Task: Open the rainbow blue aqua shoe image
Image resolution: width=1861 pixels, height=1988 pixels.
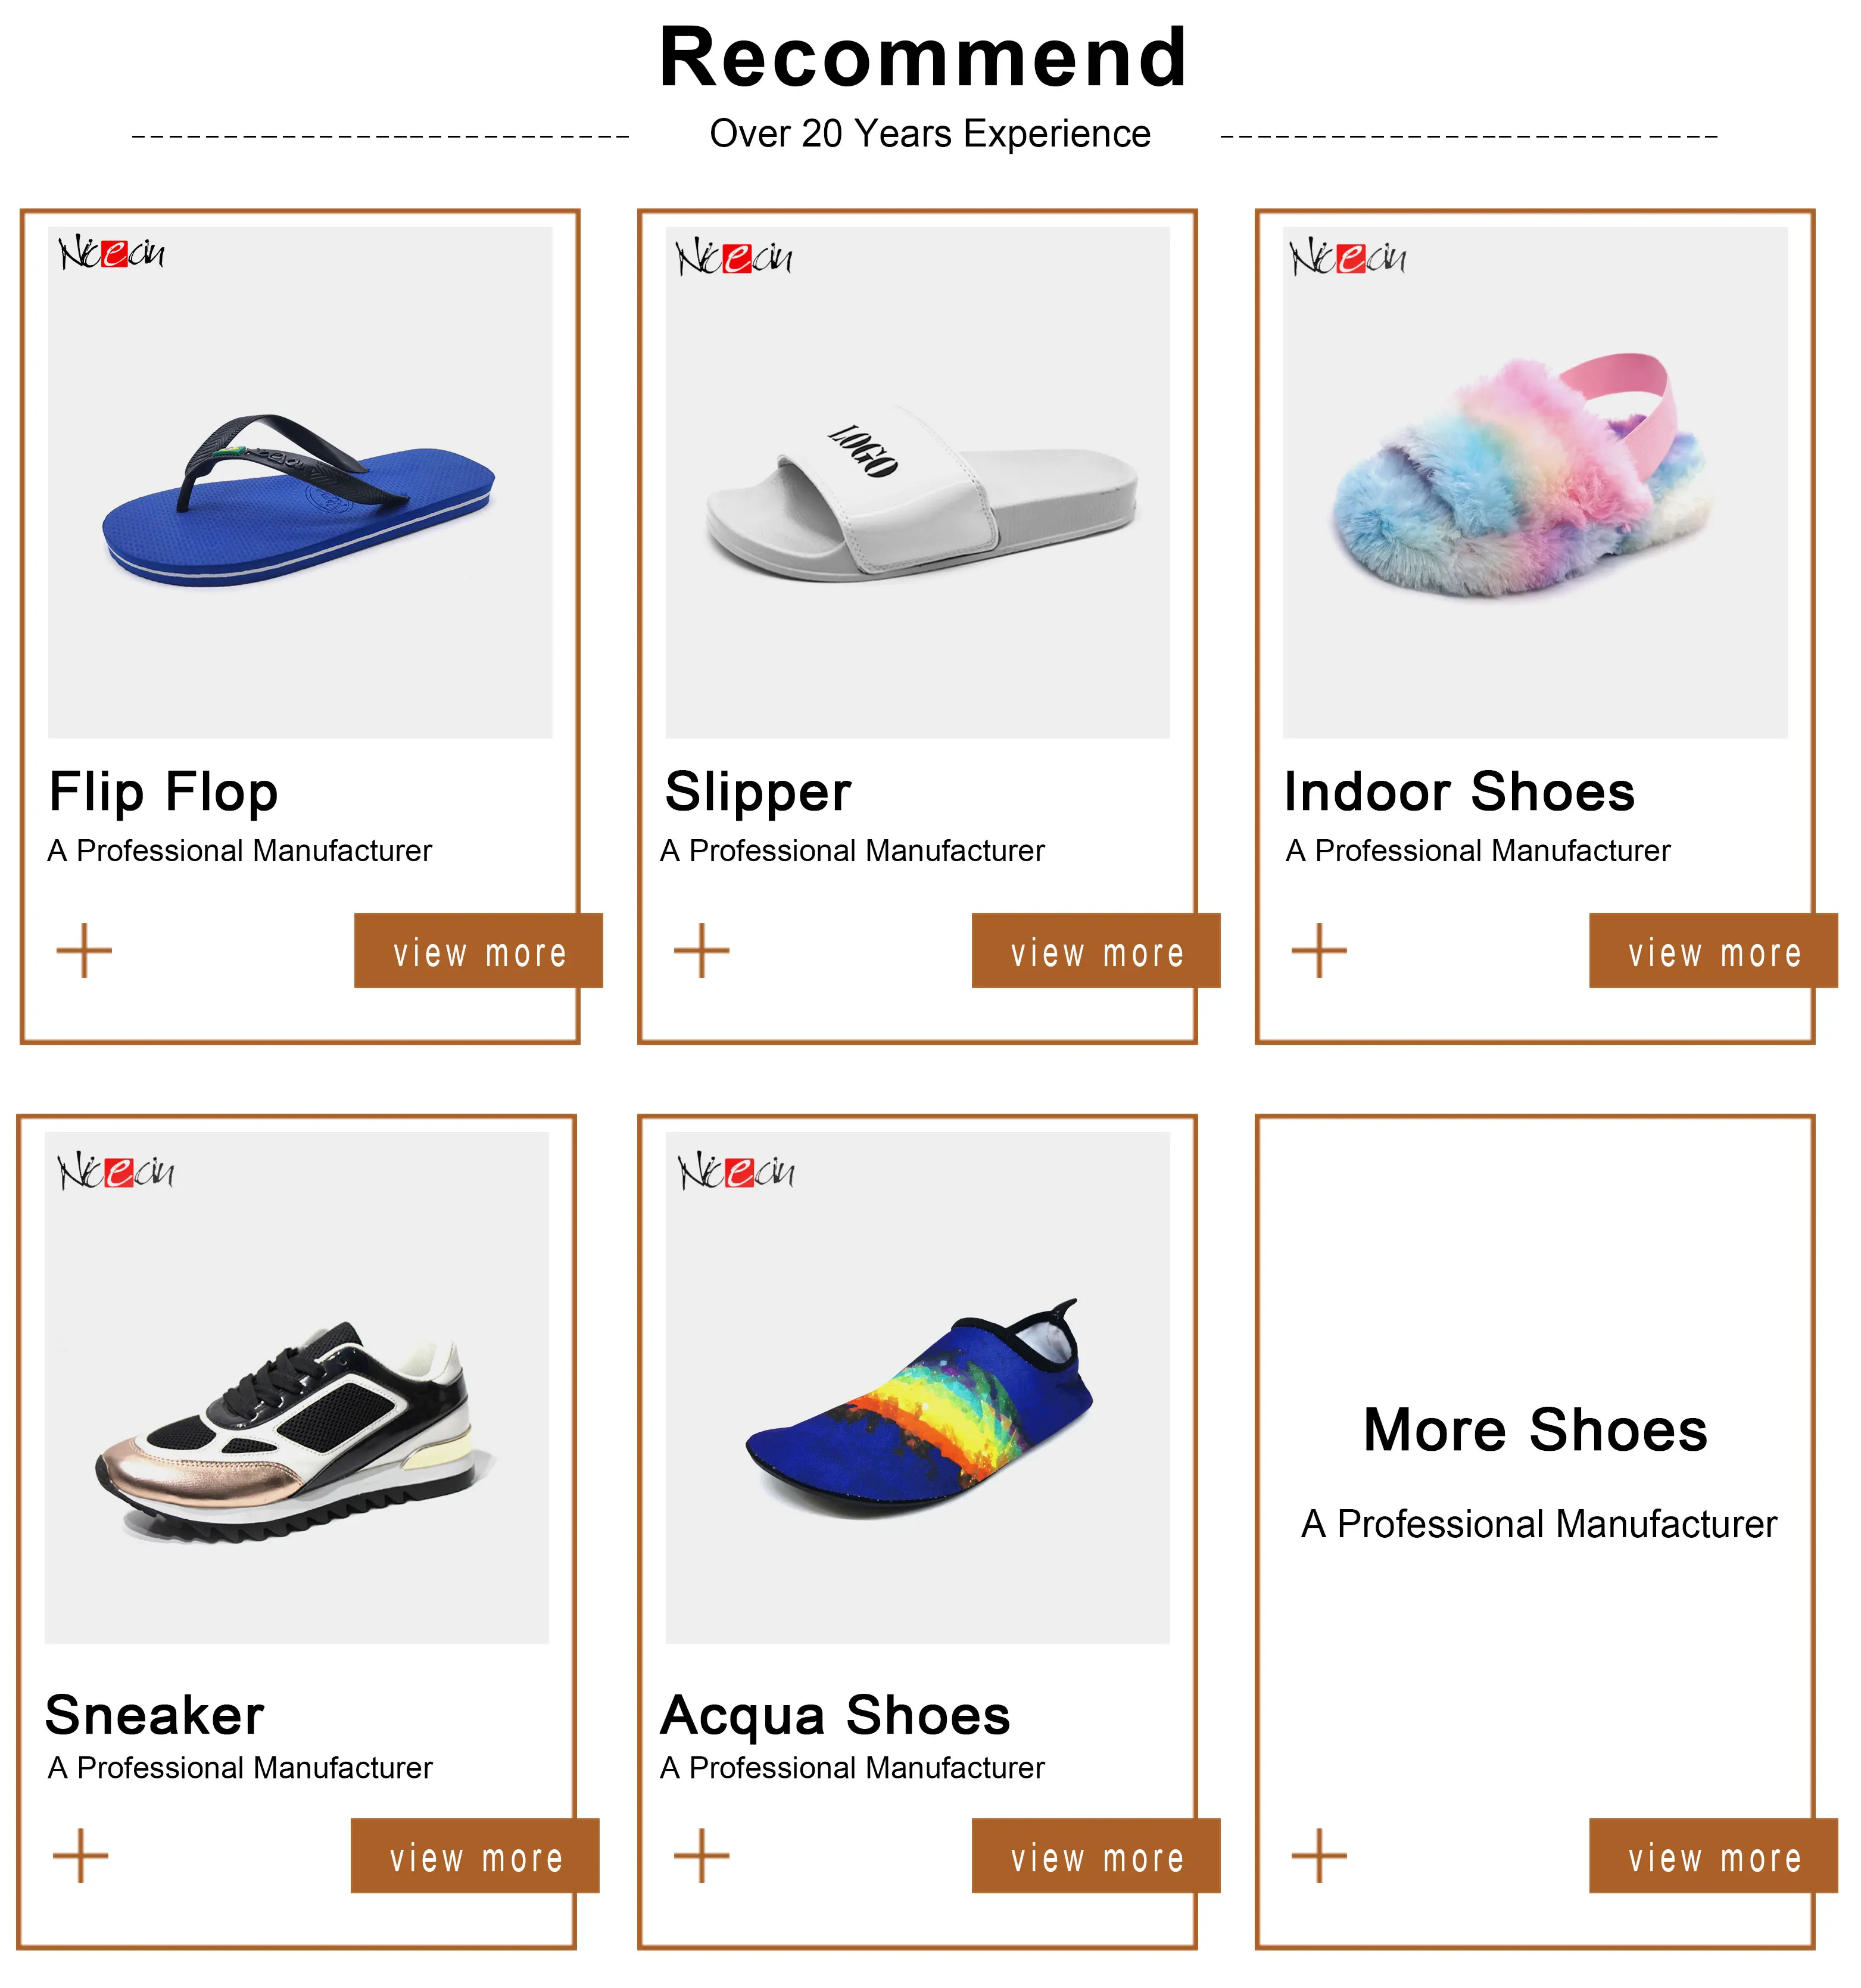Action: (x=918, y=1388)
